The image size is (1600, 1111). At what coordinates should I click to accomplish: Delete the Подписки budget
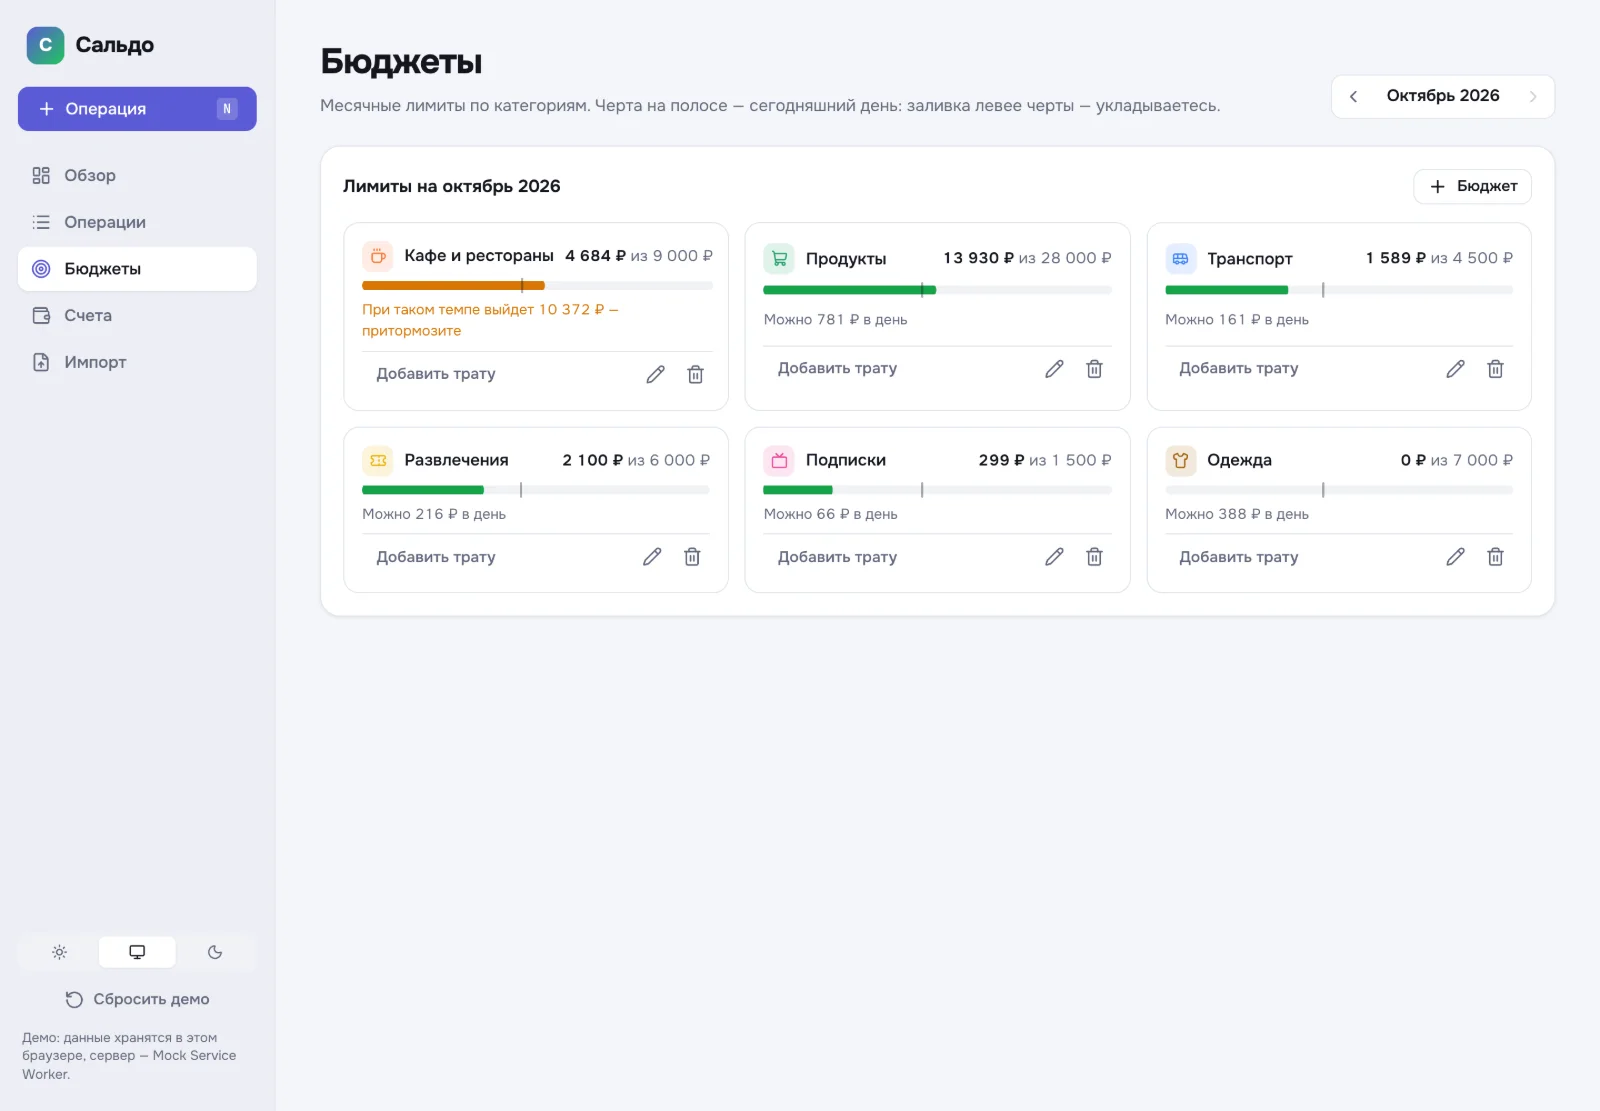click(x=1094, y=557)
